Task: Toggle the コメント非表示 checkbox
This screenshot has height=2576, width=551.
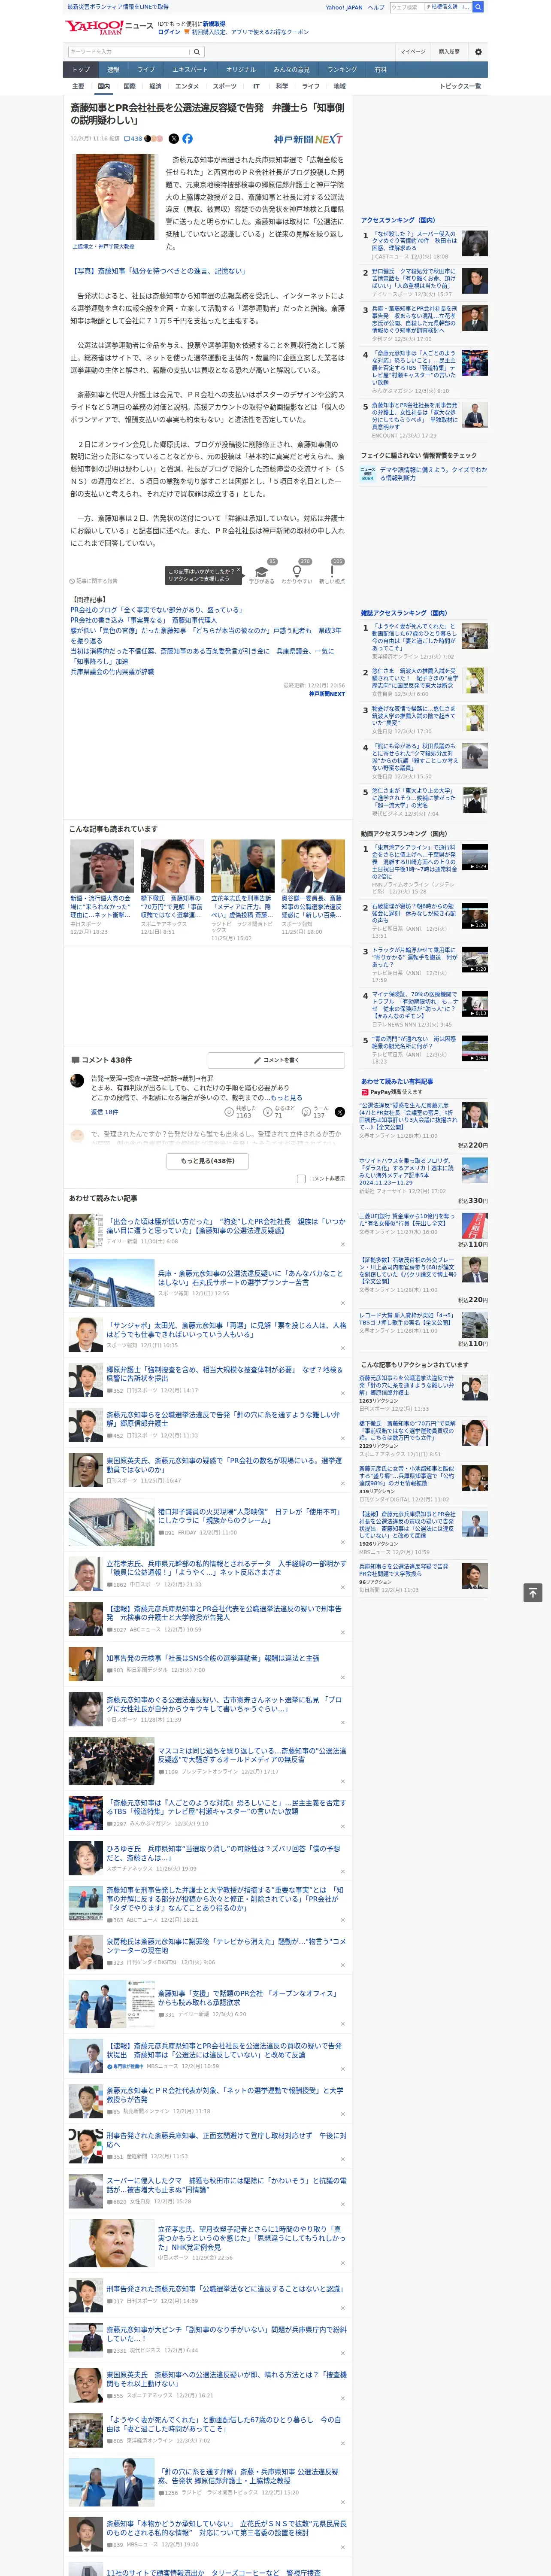Action: [301, 1179]
